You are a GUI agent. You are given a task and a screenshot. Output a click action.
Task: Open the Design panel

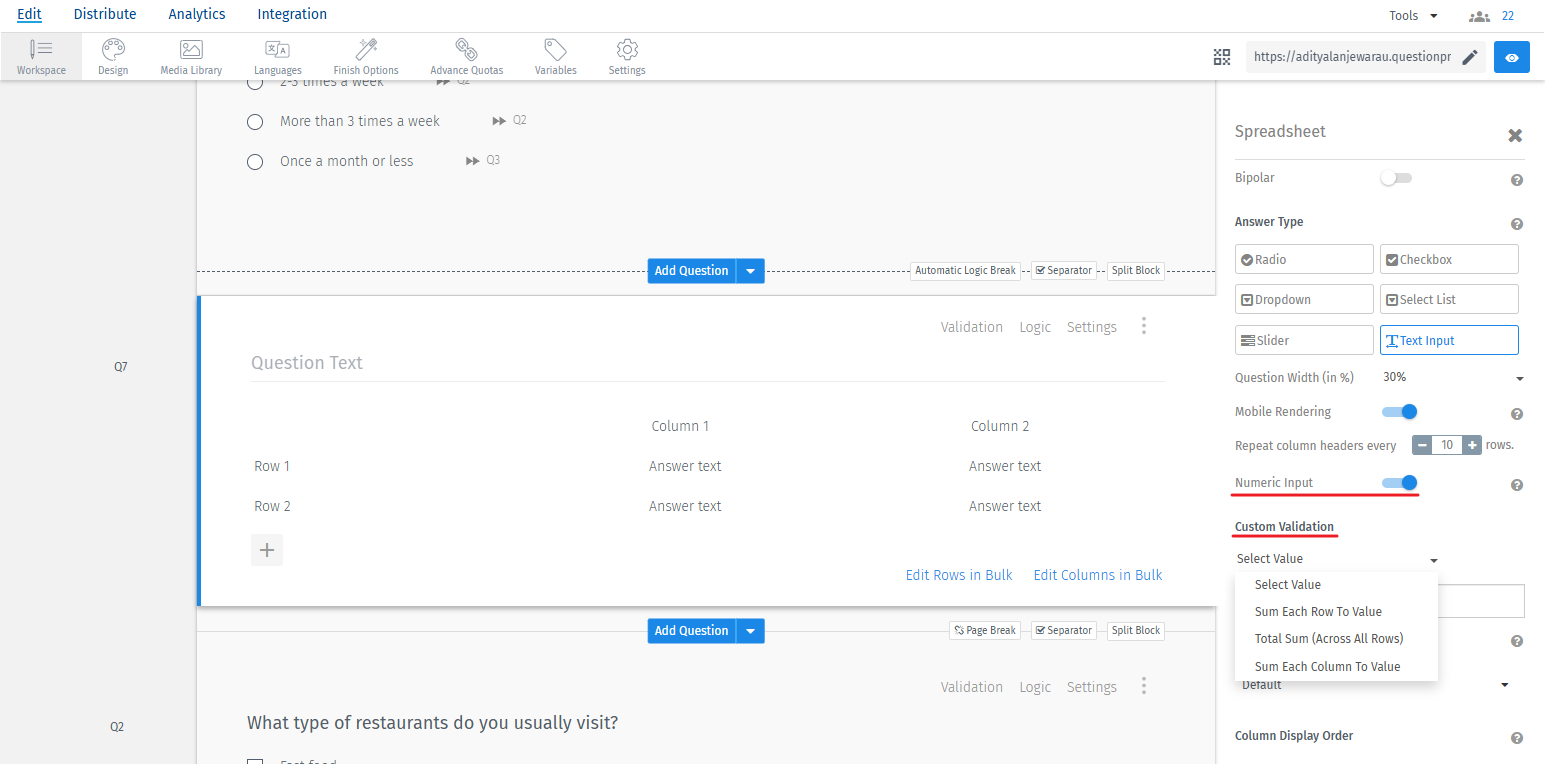[x=113, y=57]
